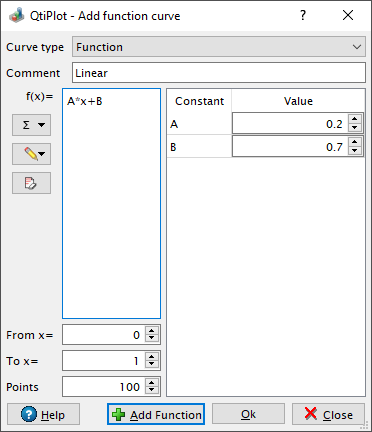This screenshot has height=432, width=372.
Task: Open the Sigma built-in functions menu
Action: tap(31, 125)
